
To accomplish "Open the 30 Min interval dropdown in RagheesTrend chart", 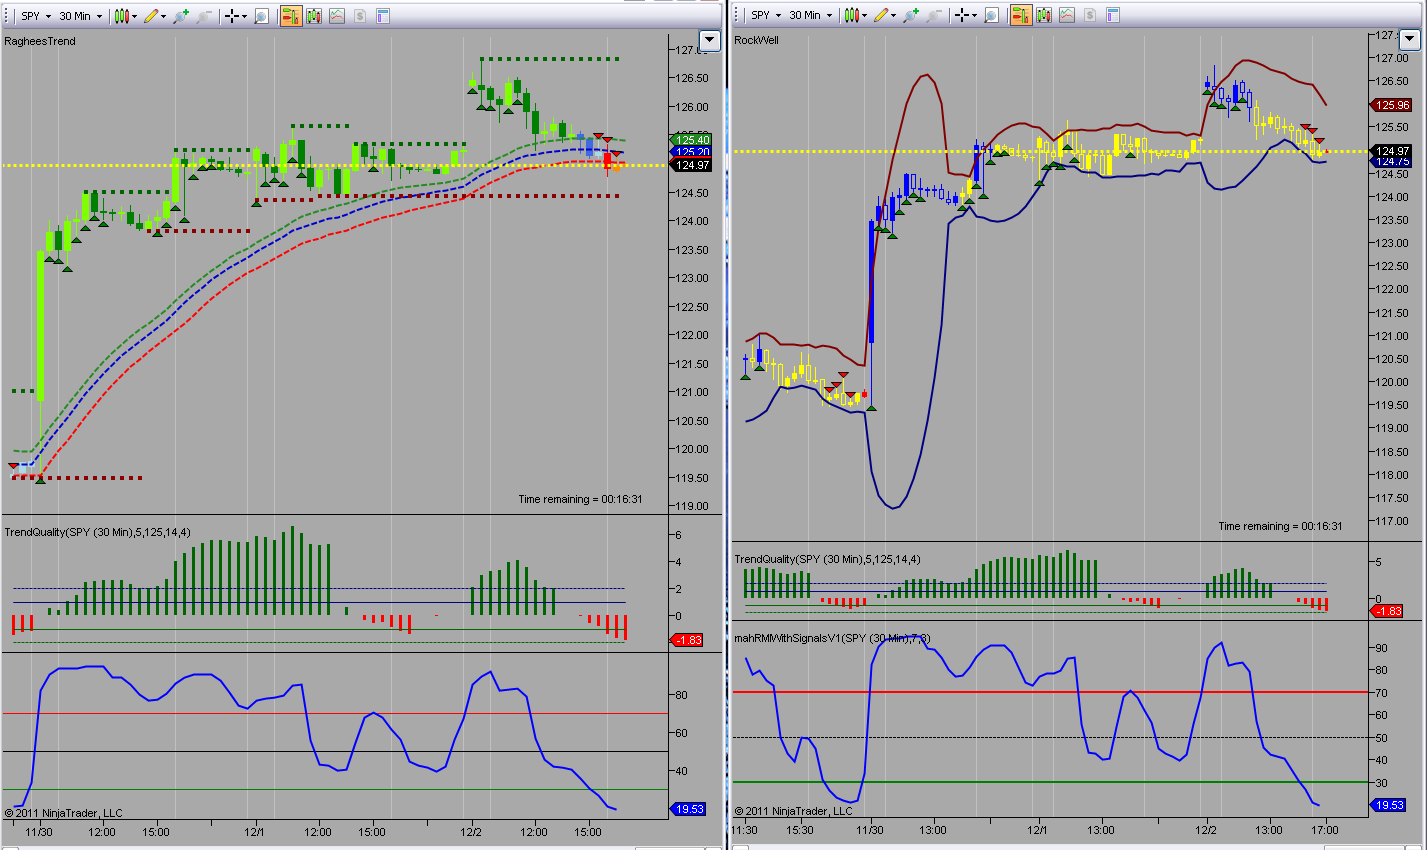I will click(81, 16).
